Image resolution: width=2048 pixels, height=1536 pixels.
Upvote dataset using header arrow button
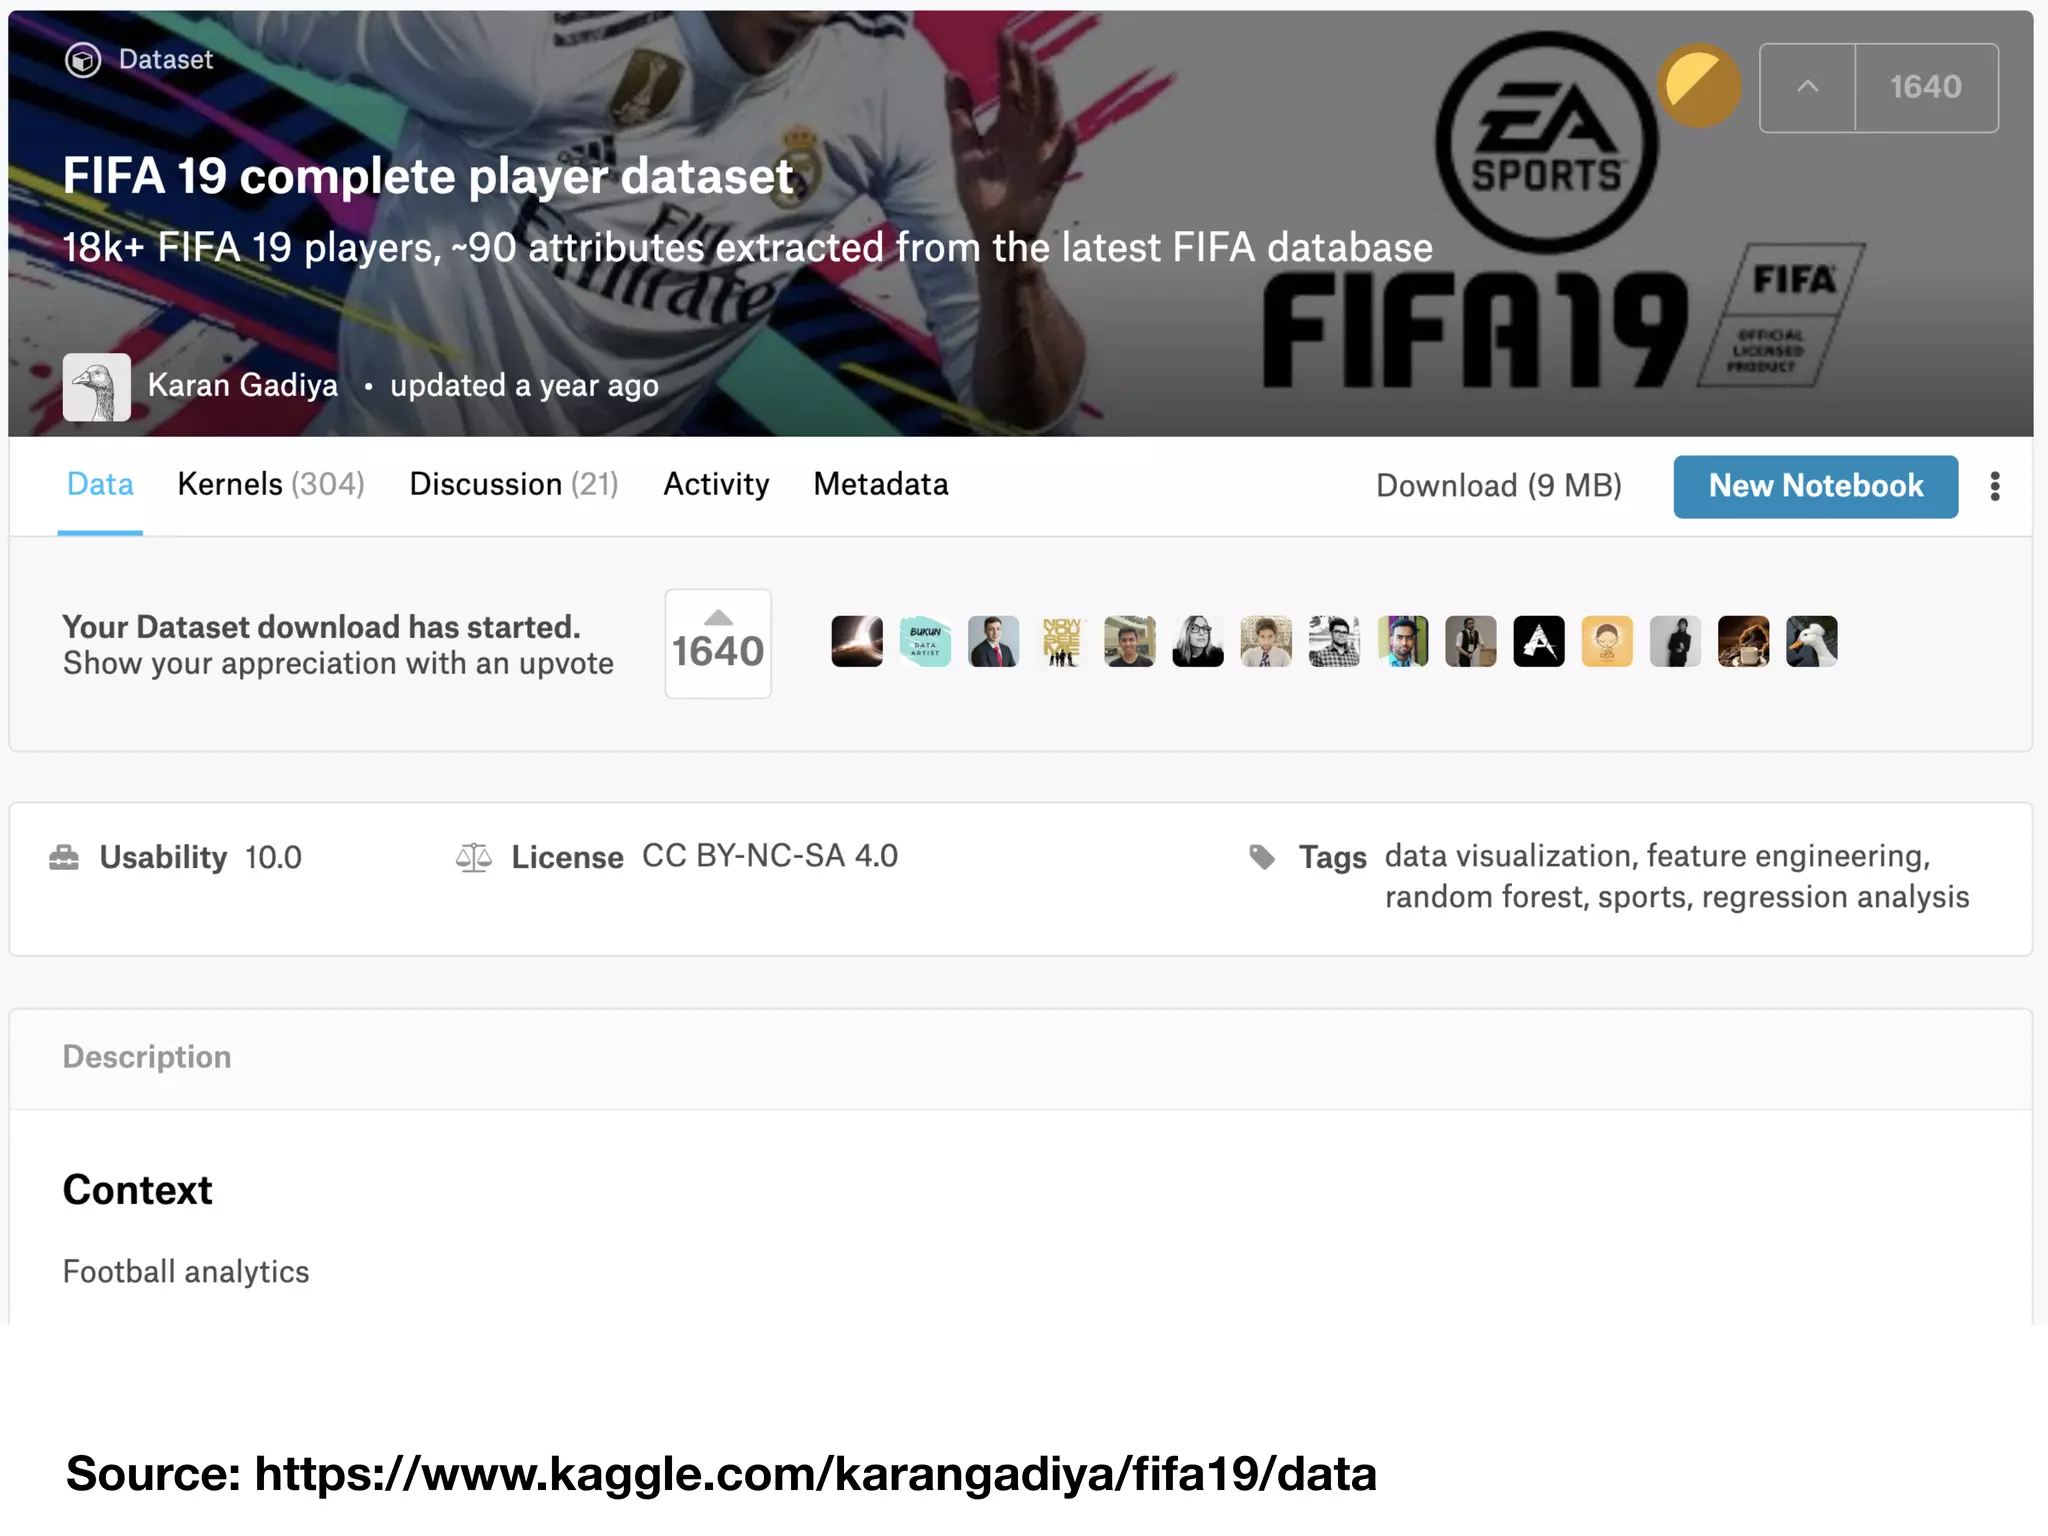pos(1807,87)
